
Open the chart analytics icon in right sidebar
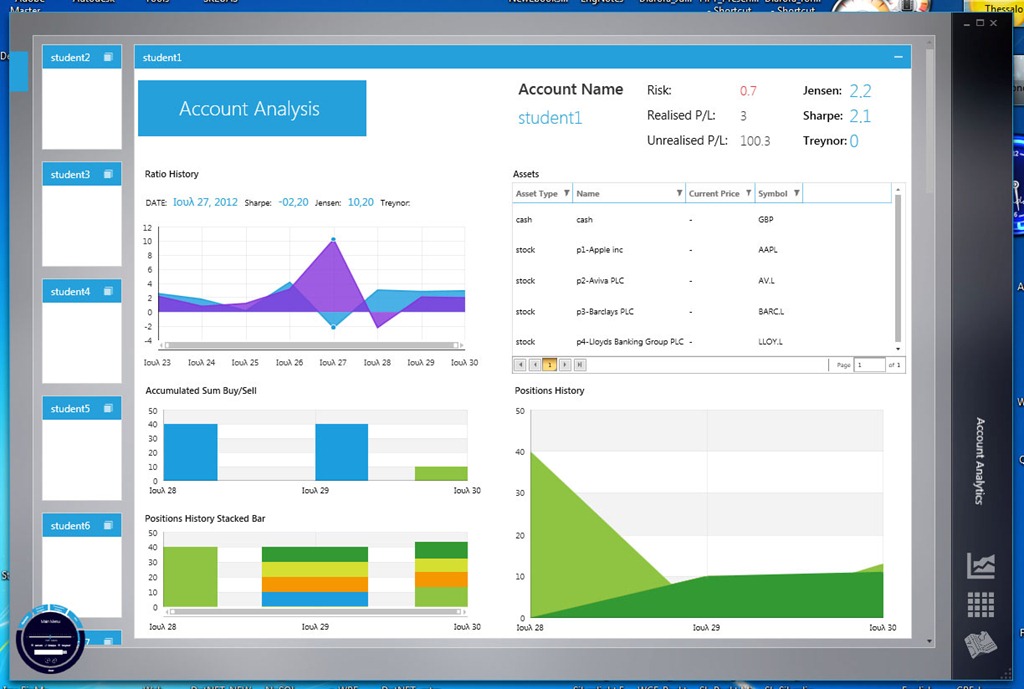click(x=981, y=566)
